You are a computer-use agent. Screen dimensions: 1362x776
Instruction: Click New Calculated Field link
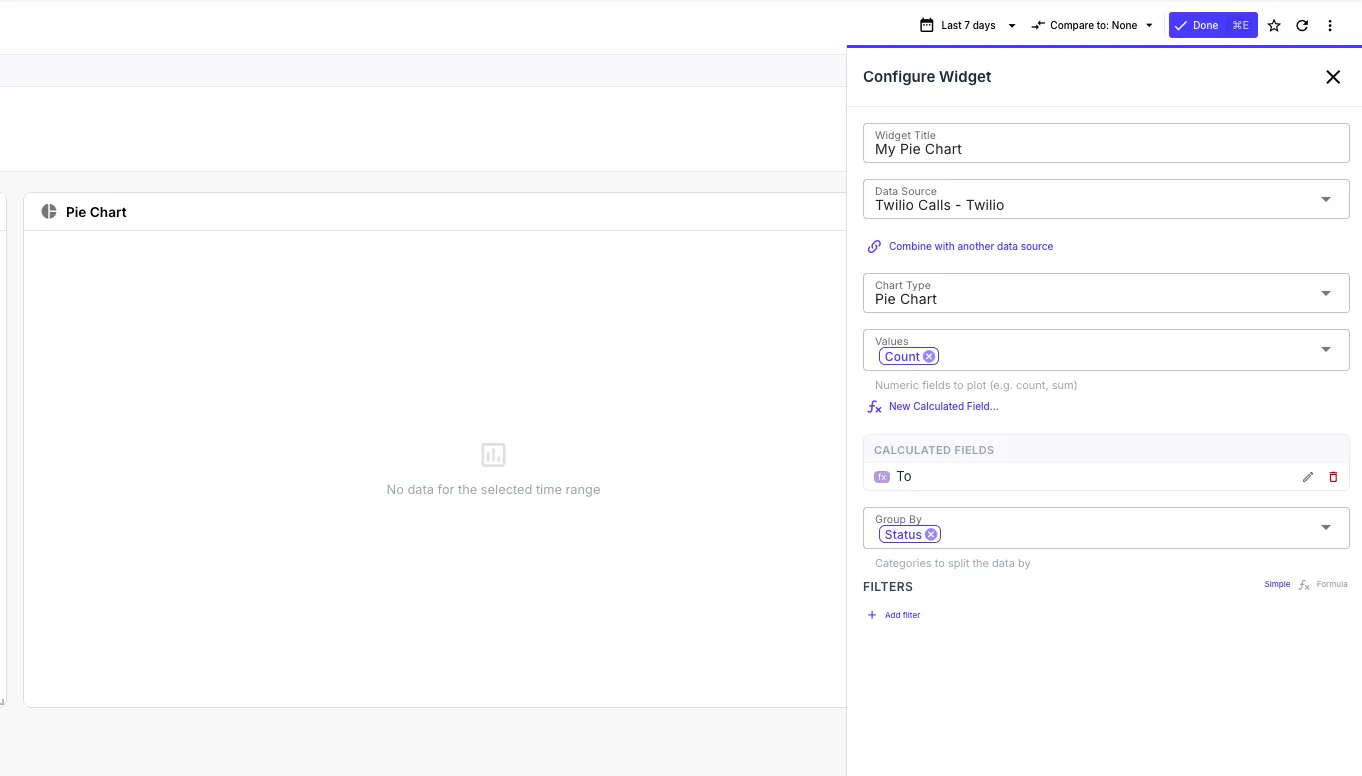tap(943, 407)
